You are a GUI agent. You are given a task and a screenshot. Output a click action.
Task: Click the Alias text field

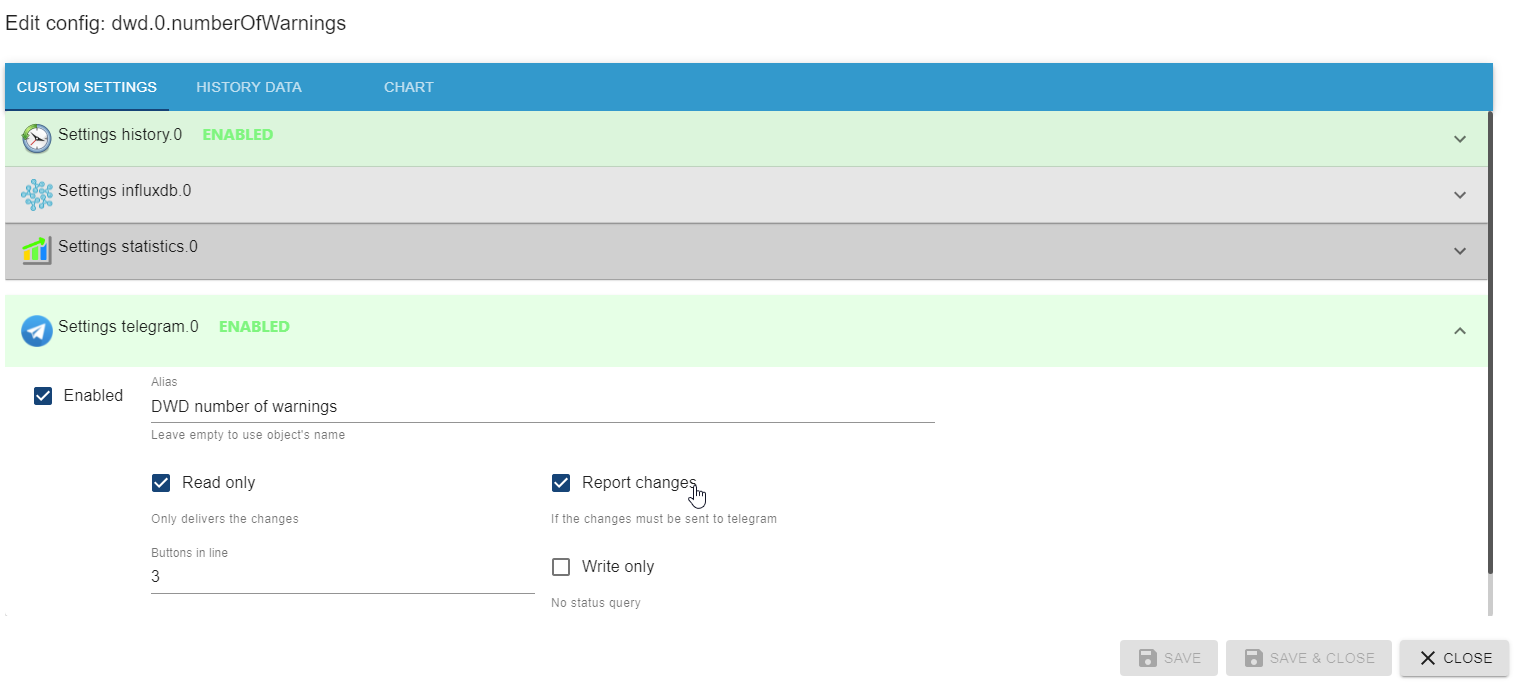542,407
